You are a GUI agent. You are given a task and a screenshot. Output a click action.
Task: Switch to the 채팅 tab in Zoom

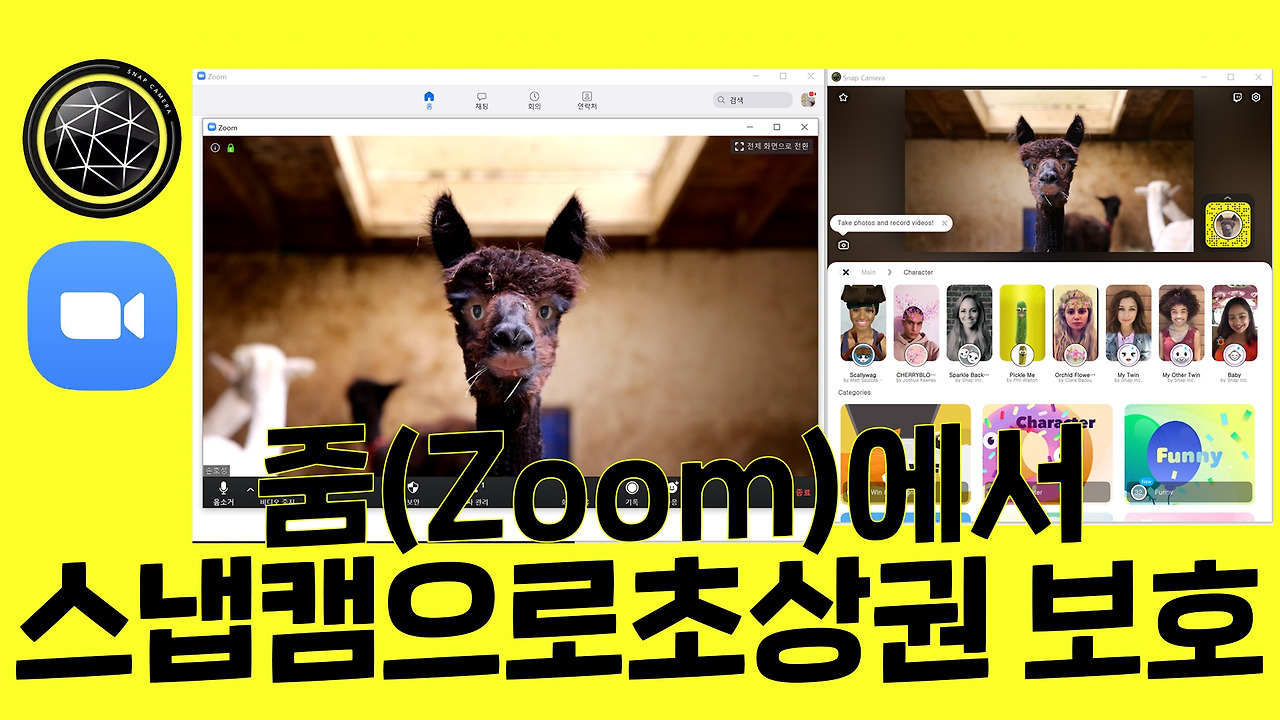click(x=481, y=97)
